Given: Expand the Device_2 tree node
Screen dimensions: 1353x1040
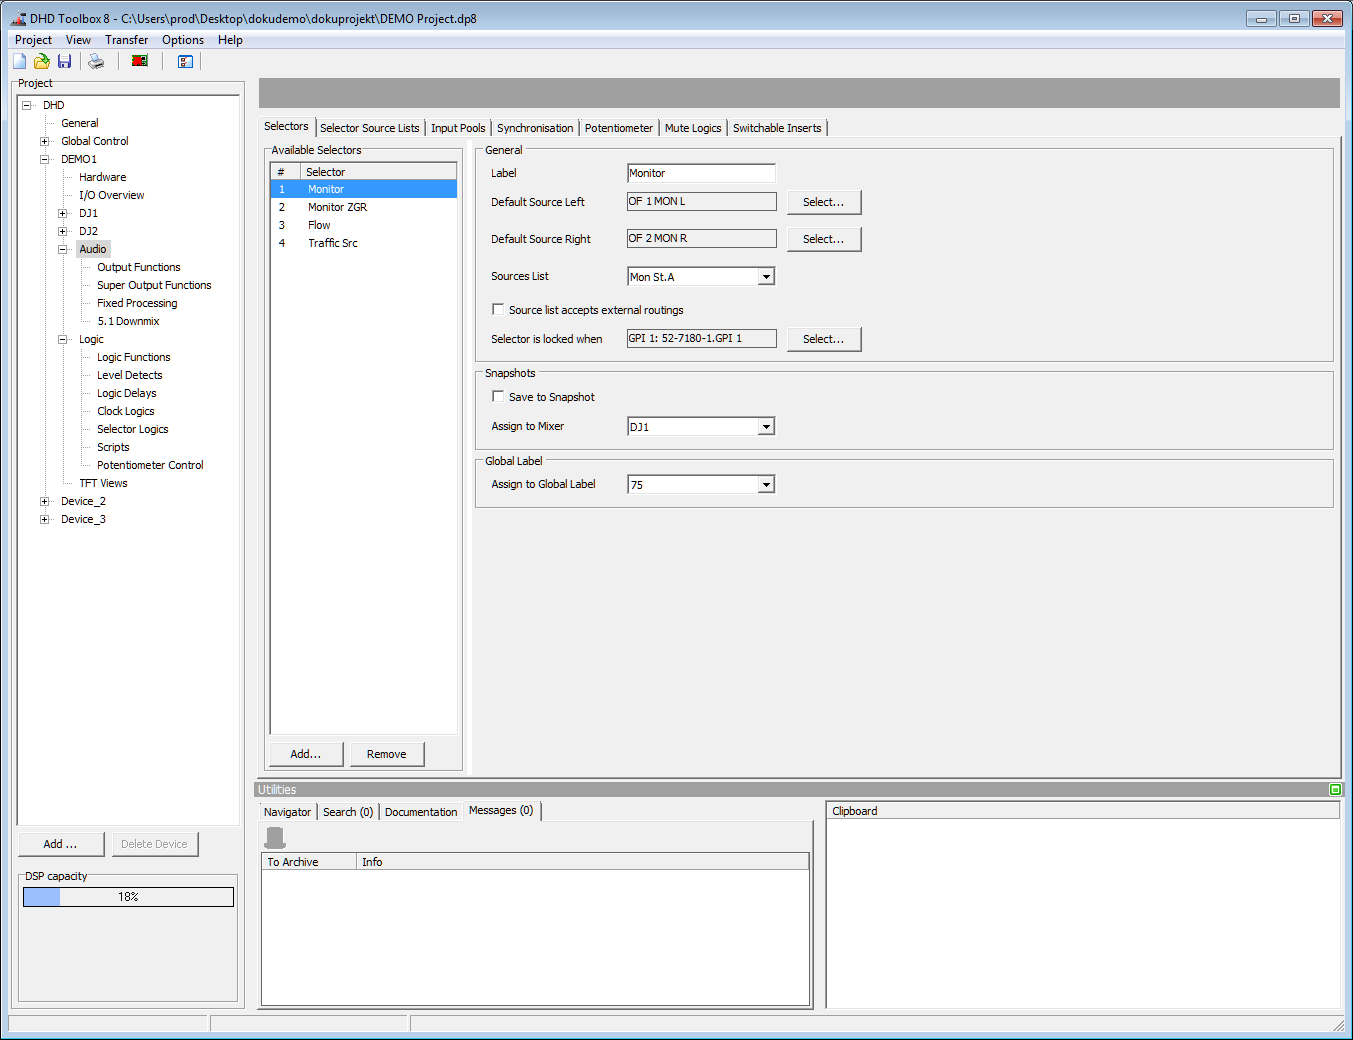Looking at the screenshot, I should tap(44, 501).
